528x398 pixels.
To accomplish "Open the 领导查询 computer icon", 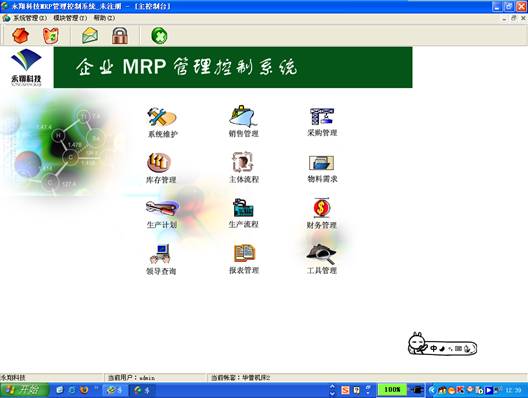I will pyautogui.click(x=161, y=254).
